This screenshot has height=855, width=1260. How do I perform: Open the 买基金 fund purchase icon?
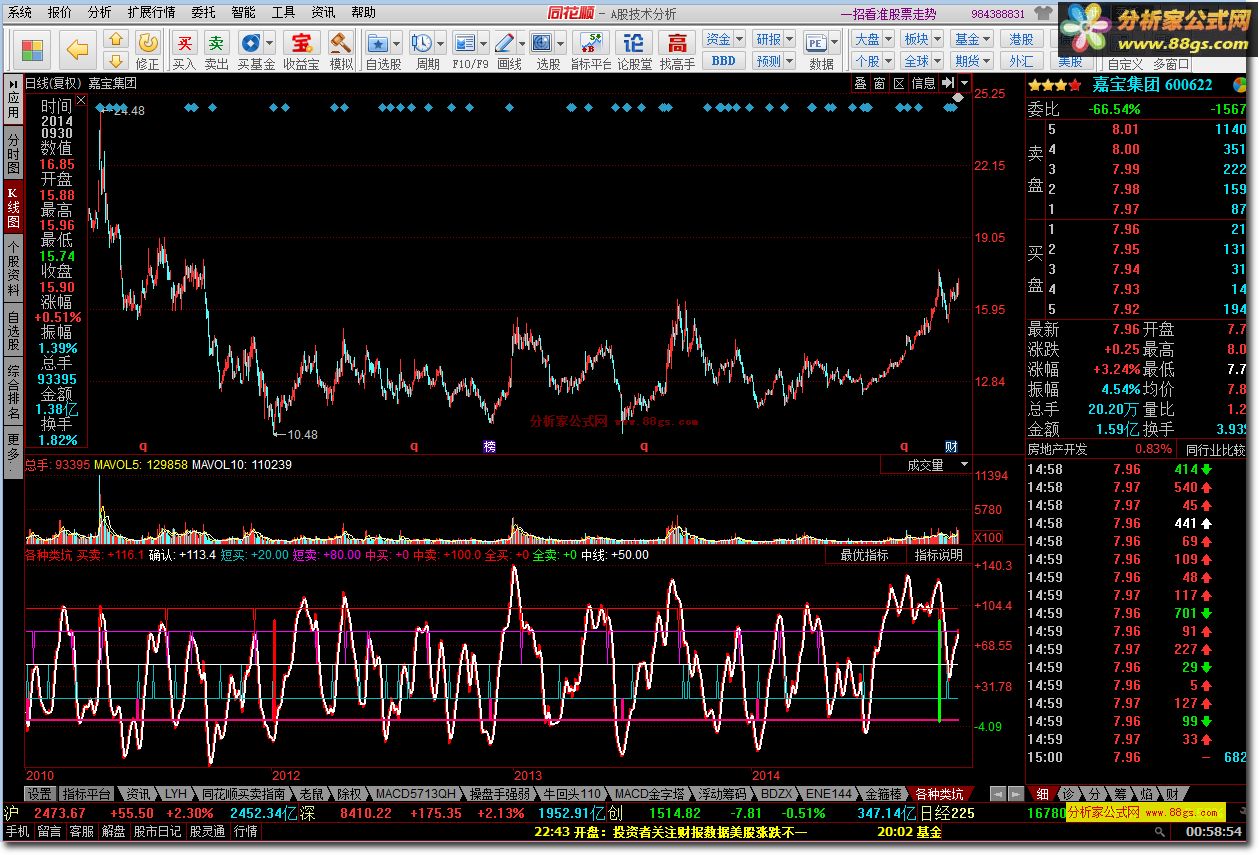250,43
